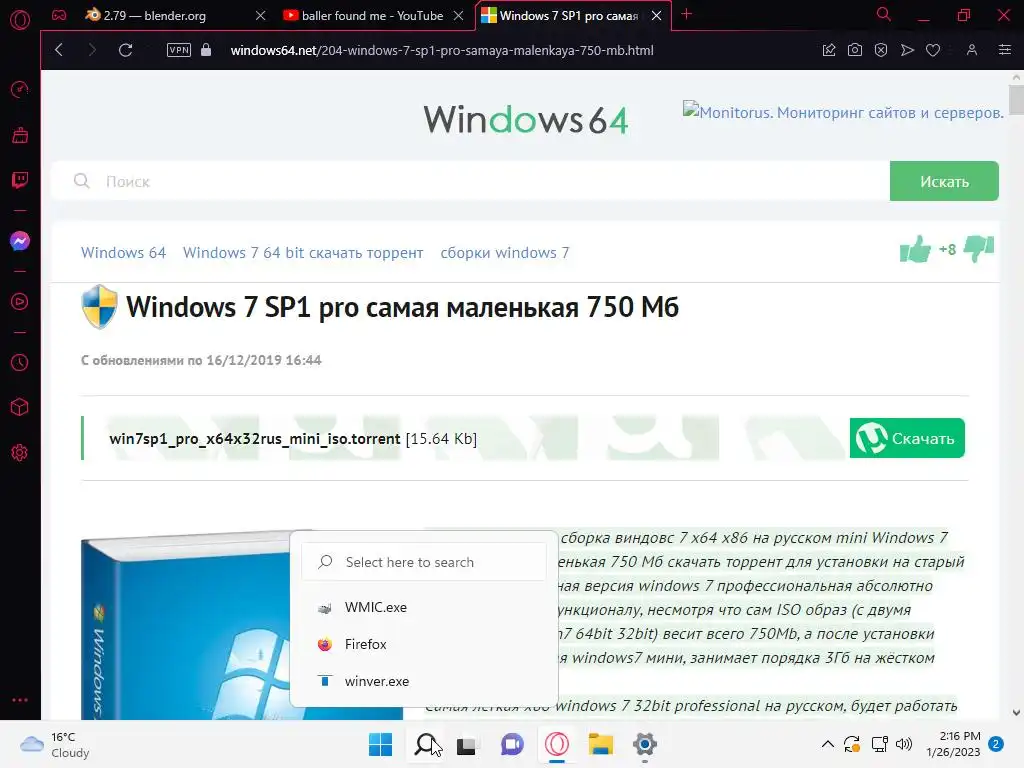Search in tabs magnifier icon
Image resolution: width=1024 pixels, height=768 pixels.
coord(884,14)
